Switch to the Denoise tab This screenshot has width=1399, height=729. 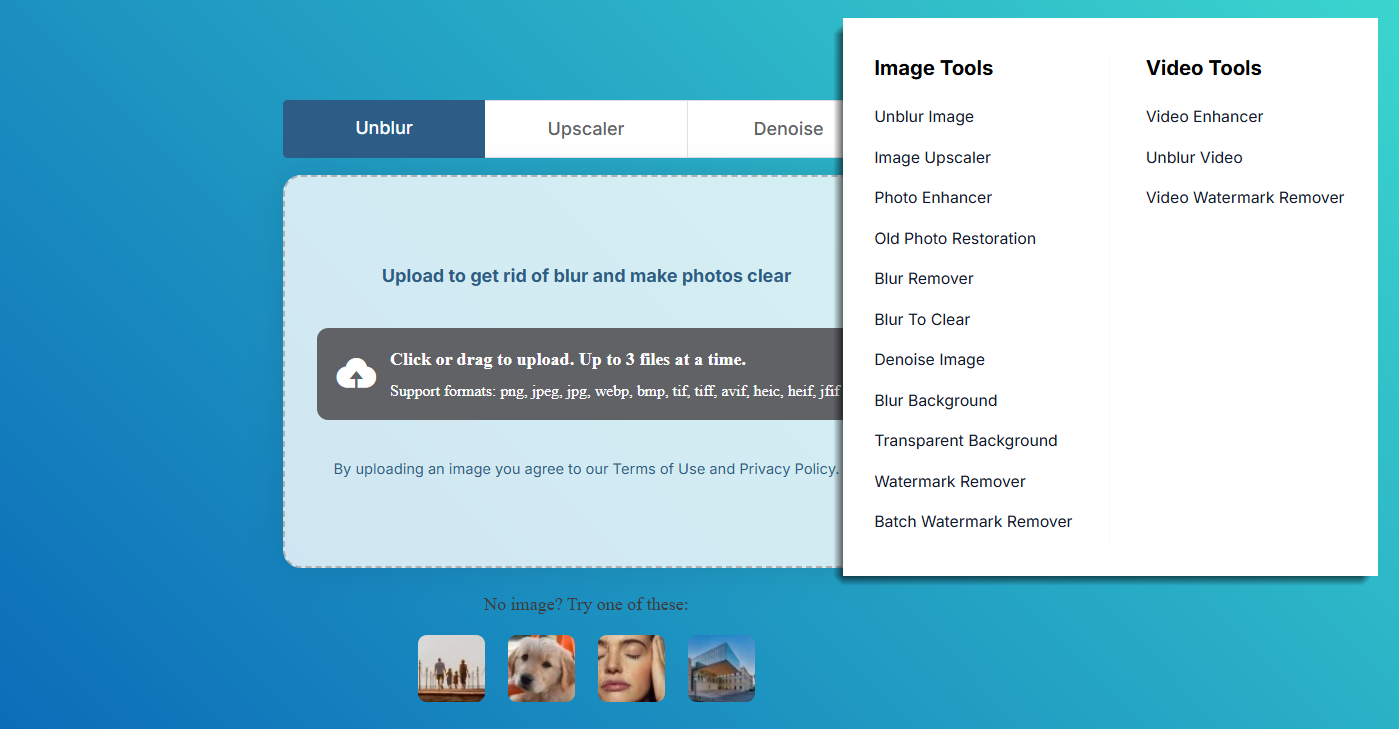click(x=788, y=128)
